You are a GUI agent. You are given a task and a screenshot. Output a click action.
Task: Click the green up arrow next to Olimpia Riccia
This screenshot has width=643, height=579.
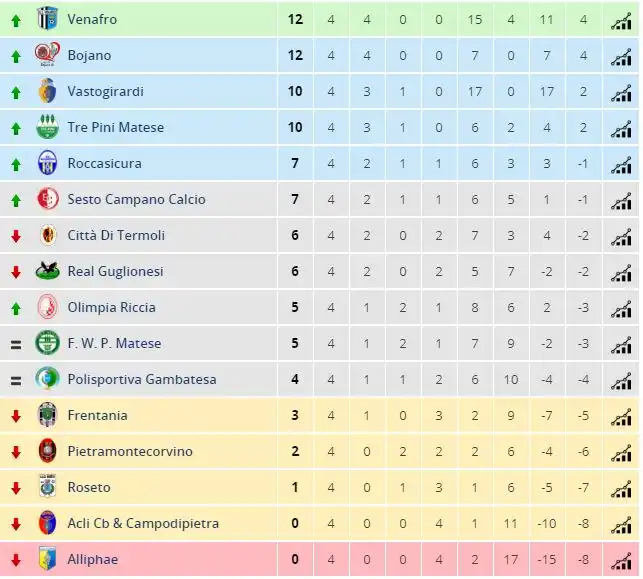pos(16,308)
